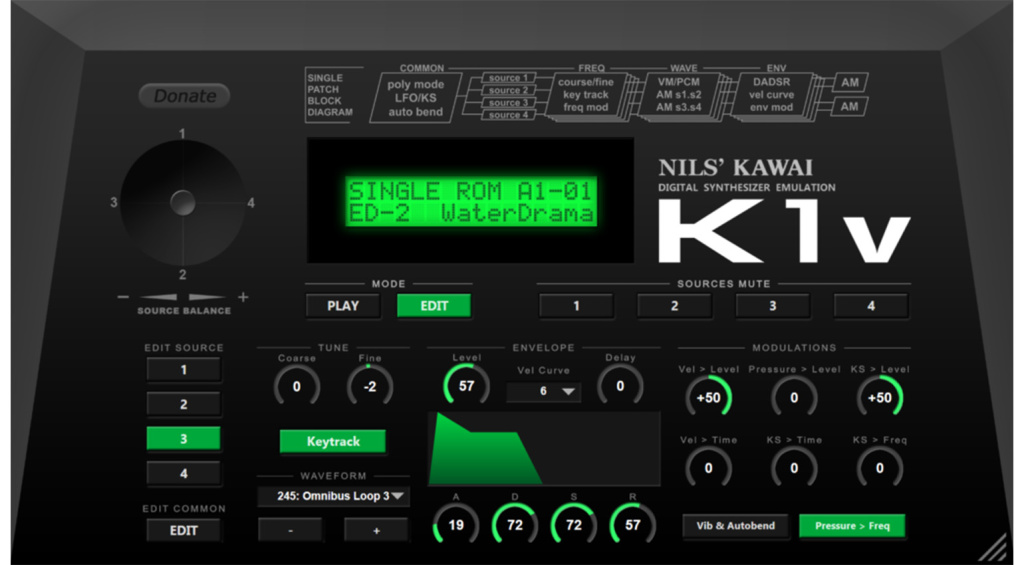Viewport: 1024px width, 565px height.
Task: Click the Attack knob showing 19
Action: (456, 525)
